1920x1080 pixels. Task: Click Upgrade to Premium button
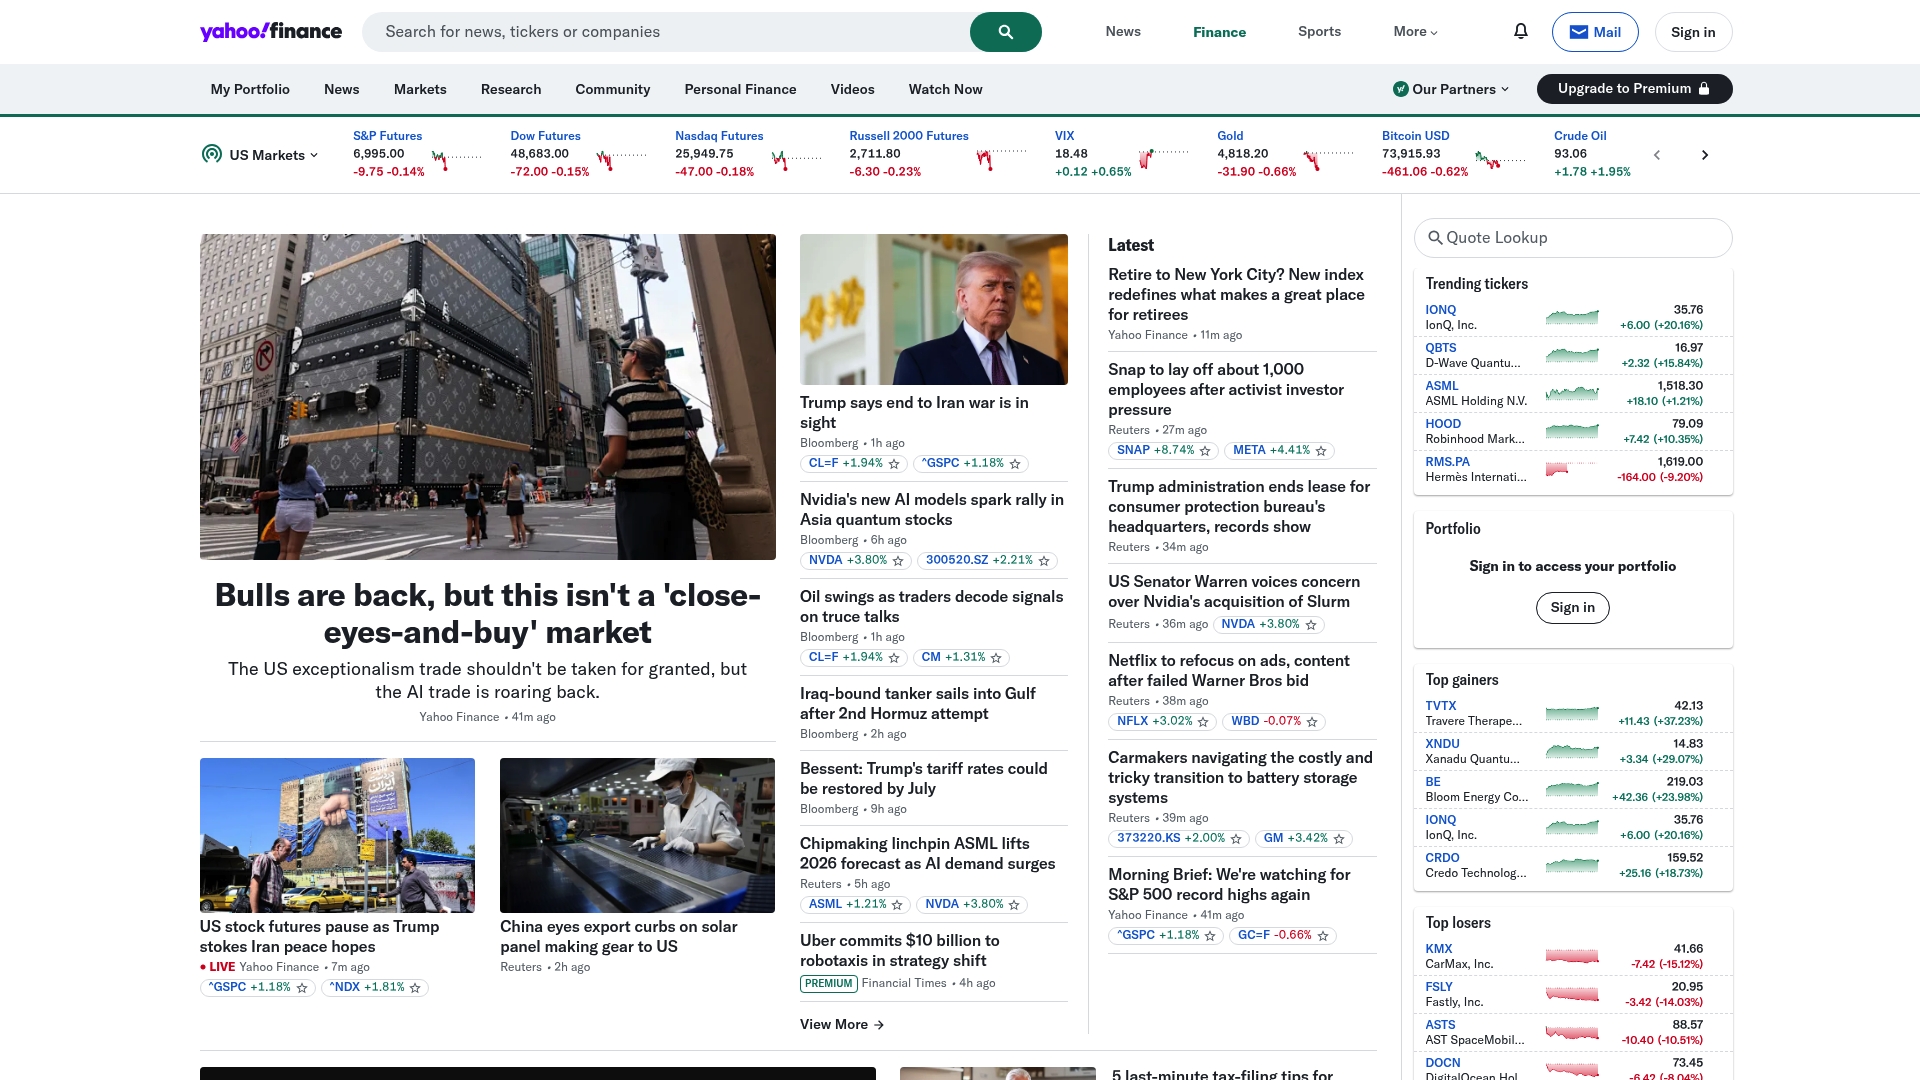[1633, 89]
